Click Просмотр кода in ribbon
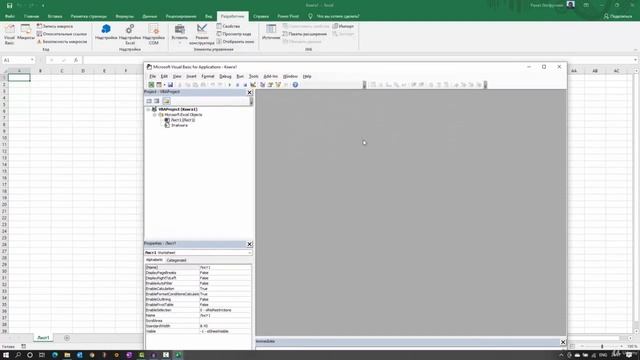Image resolution: width=640 pixels, height=360 pixels. pos(234,34)
